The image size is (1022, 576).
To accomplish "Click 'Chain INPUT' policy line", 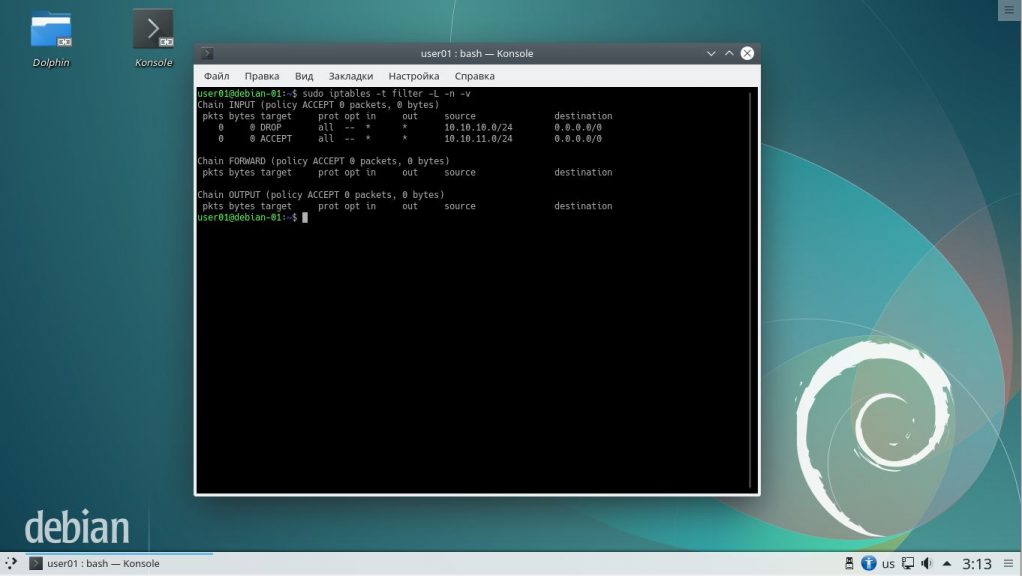I will (x=318, y=104).
